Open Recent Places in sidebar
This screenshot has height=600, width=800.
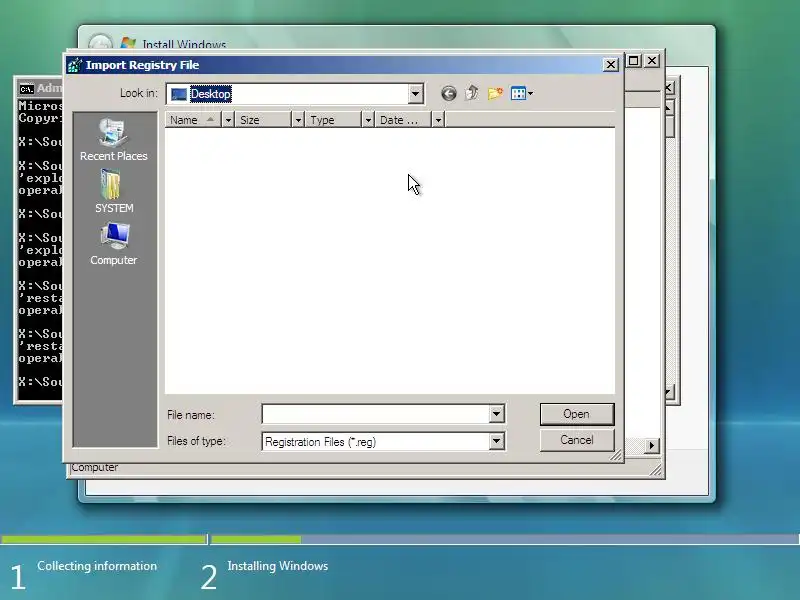click(x=113, y=140)
